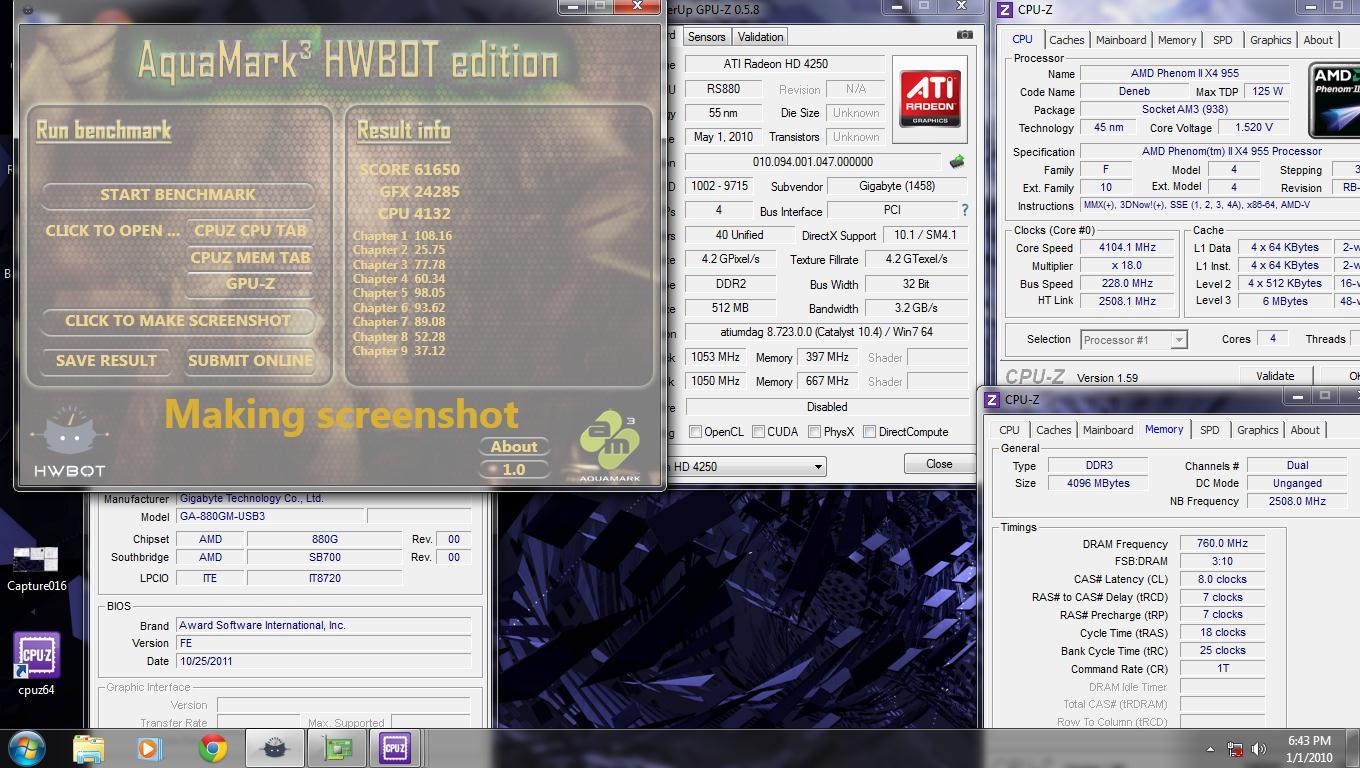Click SUBMIT ONLINE in AquaMark
1360x768 pixels.
pyautogui.click(x=250, y=360)
